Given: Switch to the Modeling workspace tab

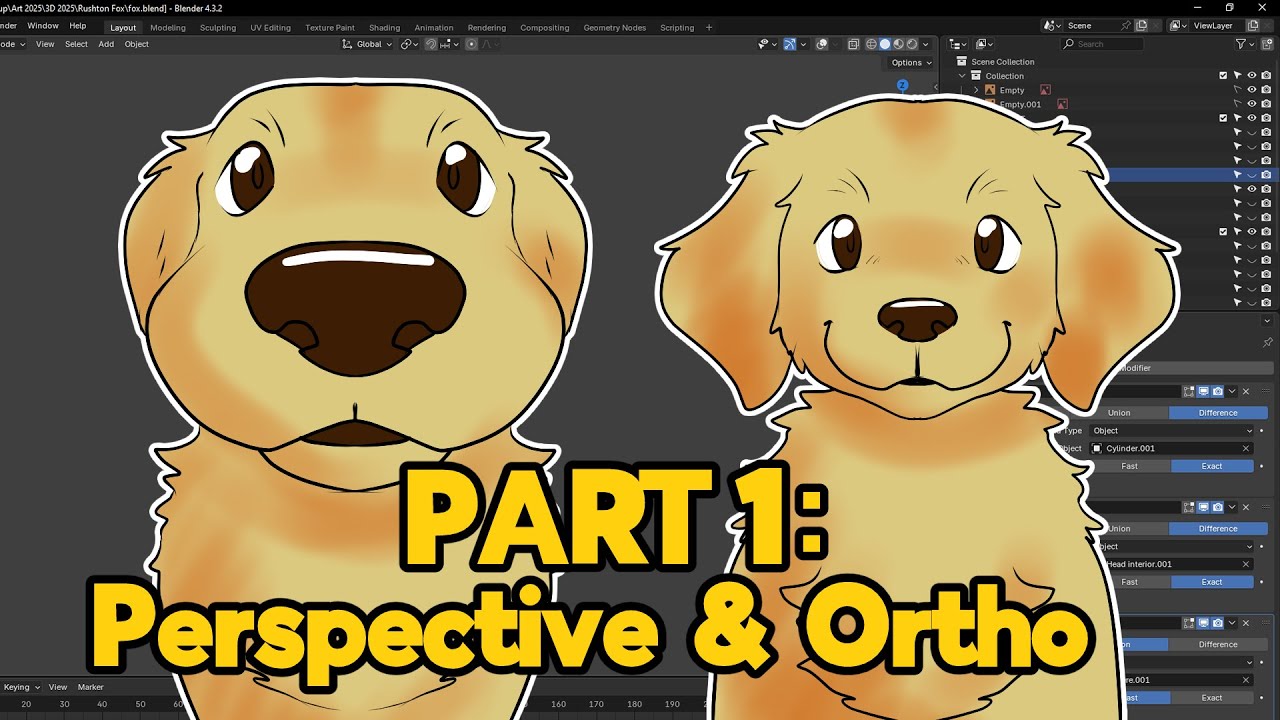Looking at the screenshot, I should [x=168, y=28].
